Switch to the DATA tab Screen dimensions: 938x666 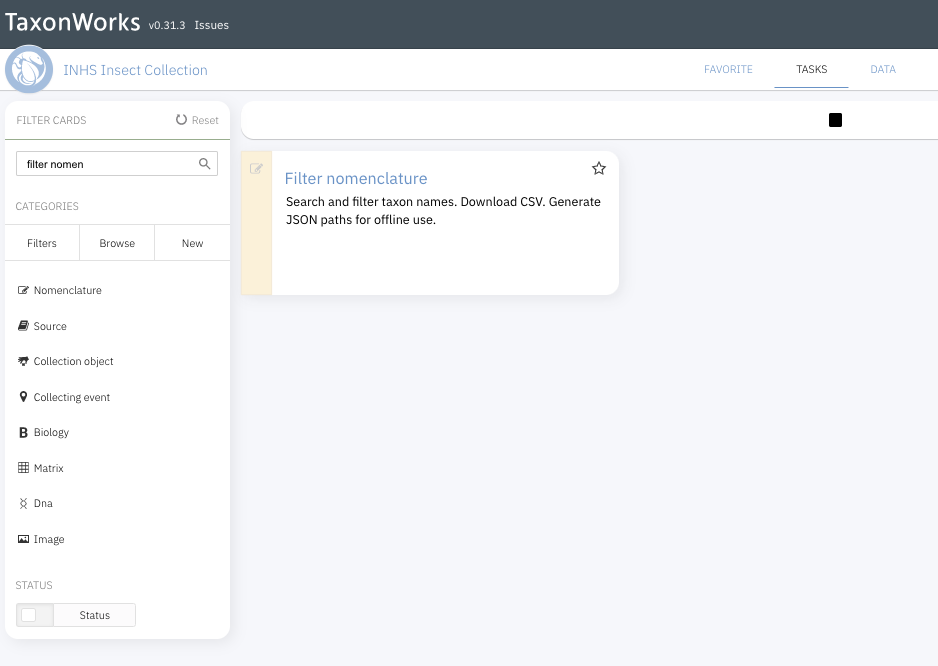tap(883, 69)
